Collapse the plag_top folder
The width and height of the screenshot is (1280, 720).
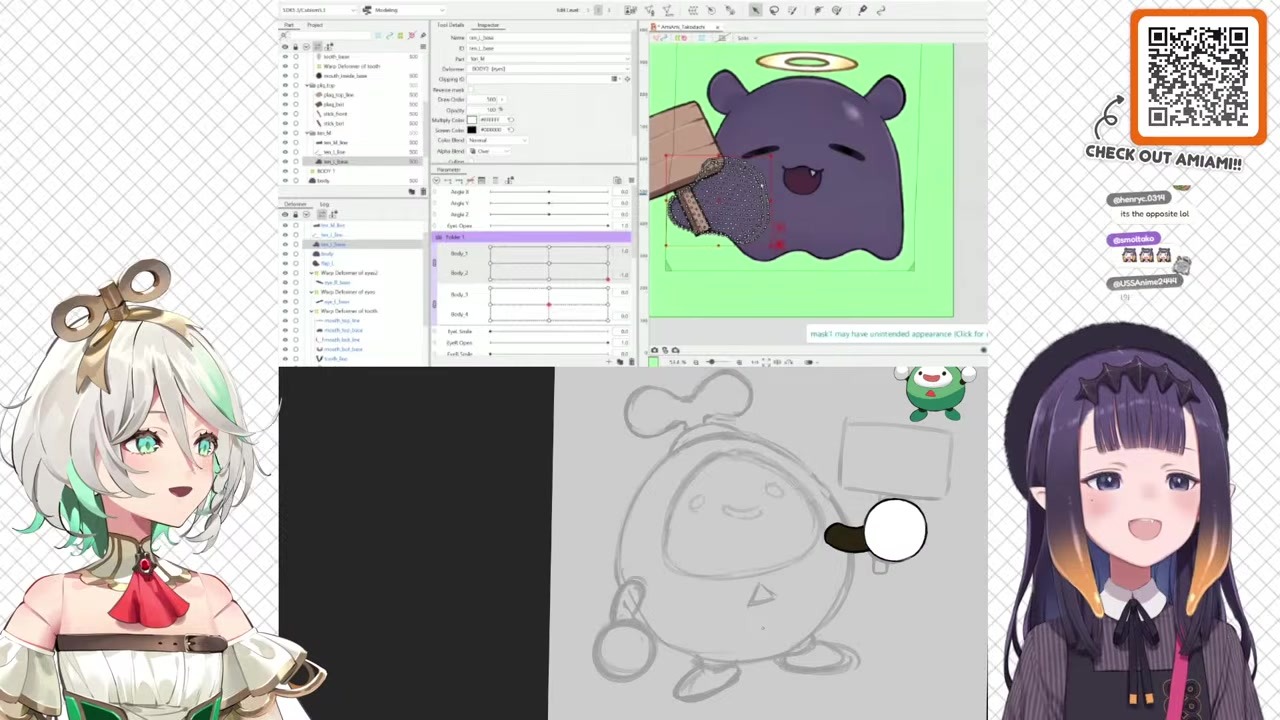point(308,86)
